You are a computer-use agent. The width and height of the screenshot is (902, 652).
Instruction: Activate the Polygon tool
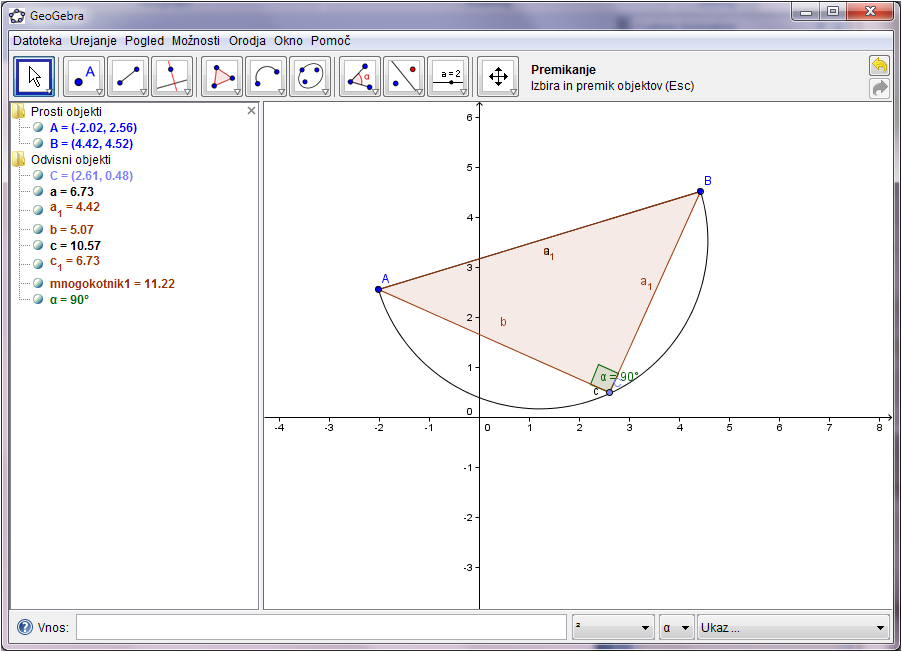click(218, 76)
